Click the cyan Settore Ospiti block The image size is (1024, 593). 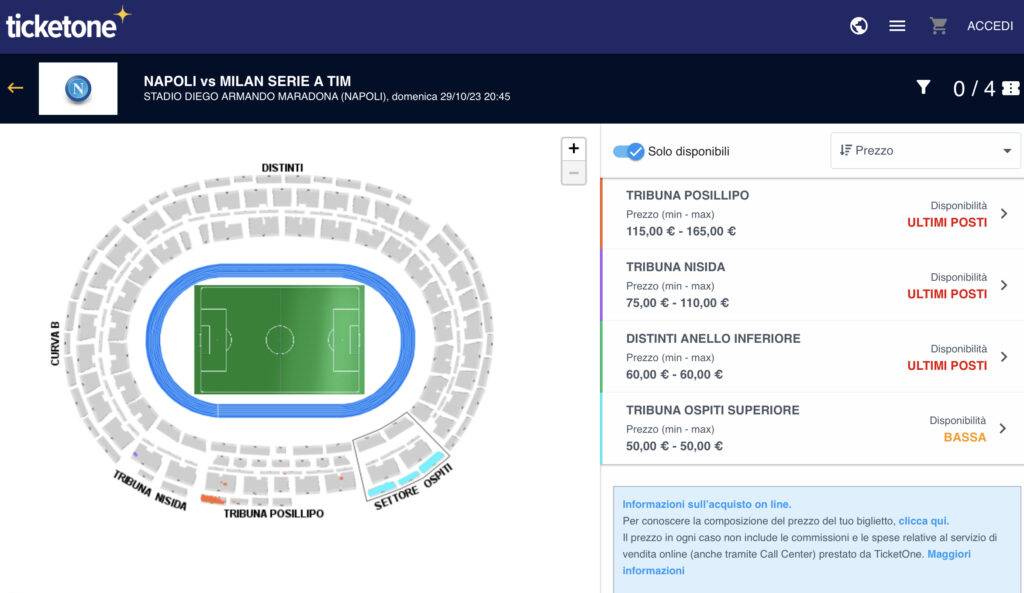click(432, 463)
